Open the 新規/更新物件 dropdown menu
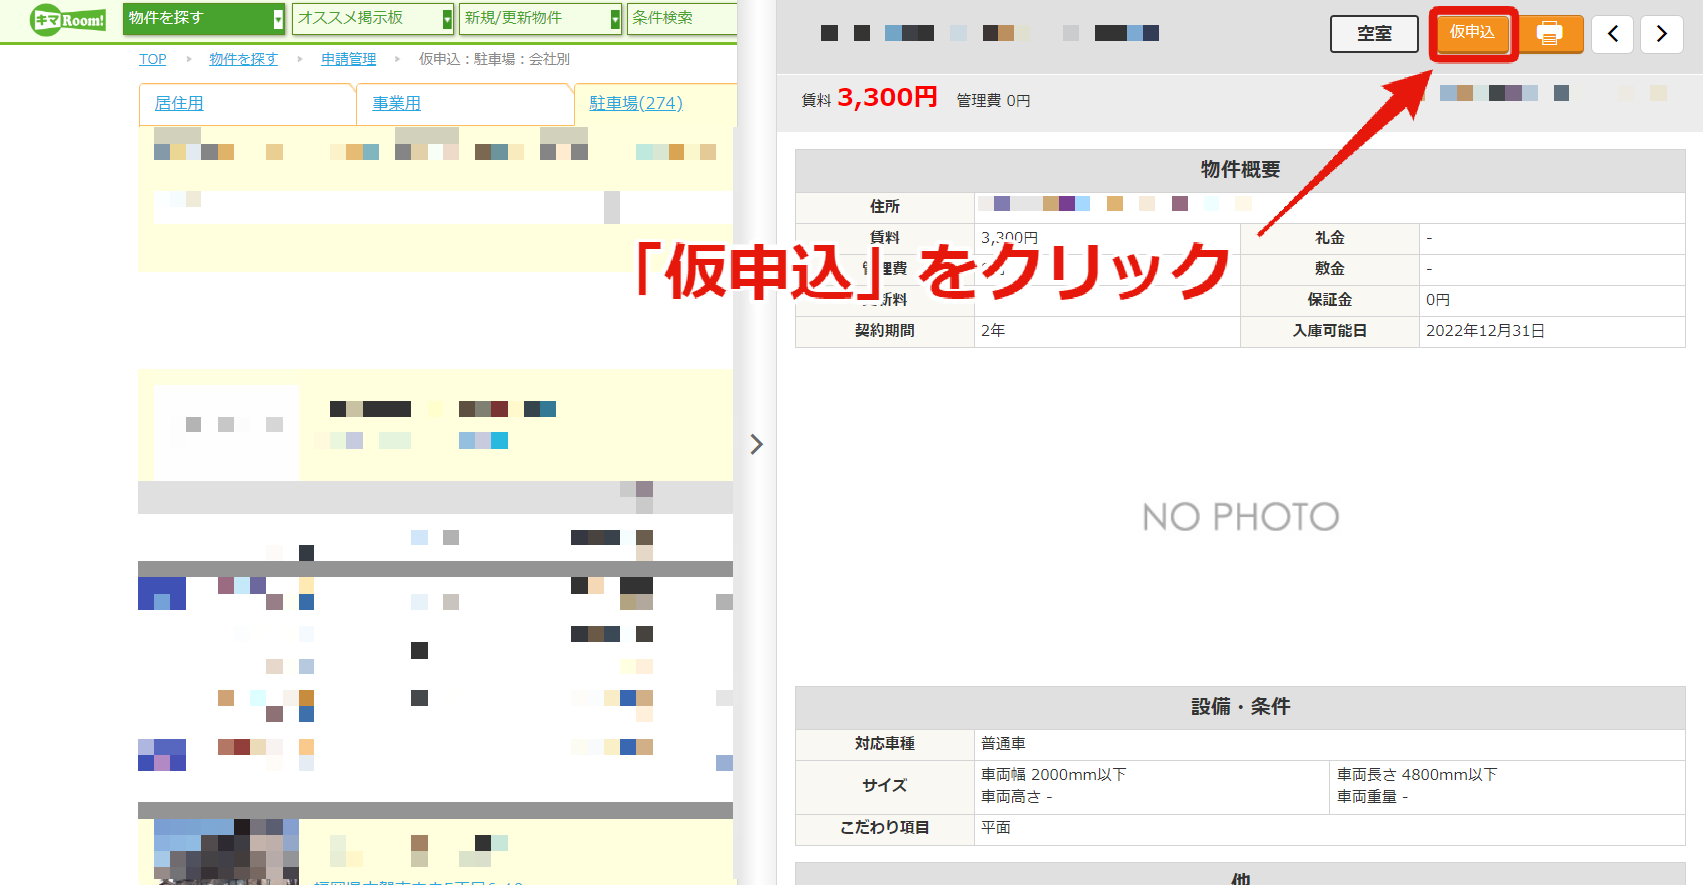The image size is (1703, 885). 540,18
